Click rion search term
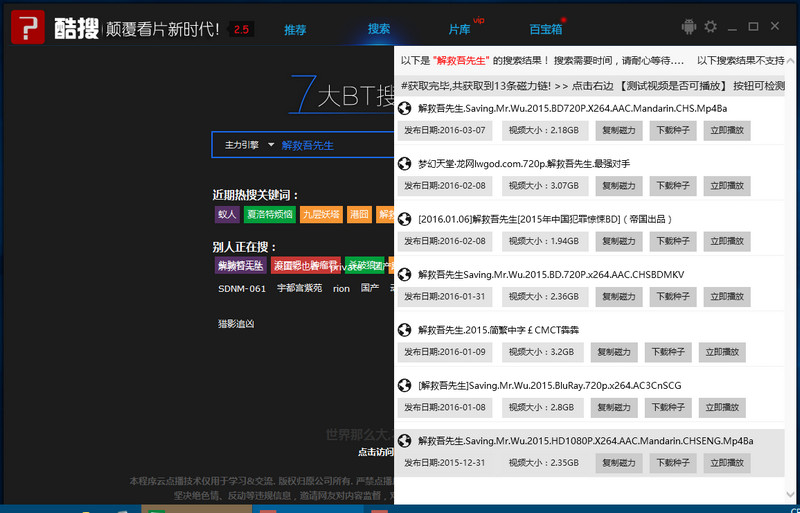 pyautogui.click(x=341, y=289)
